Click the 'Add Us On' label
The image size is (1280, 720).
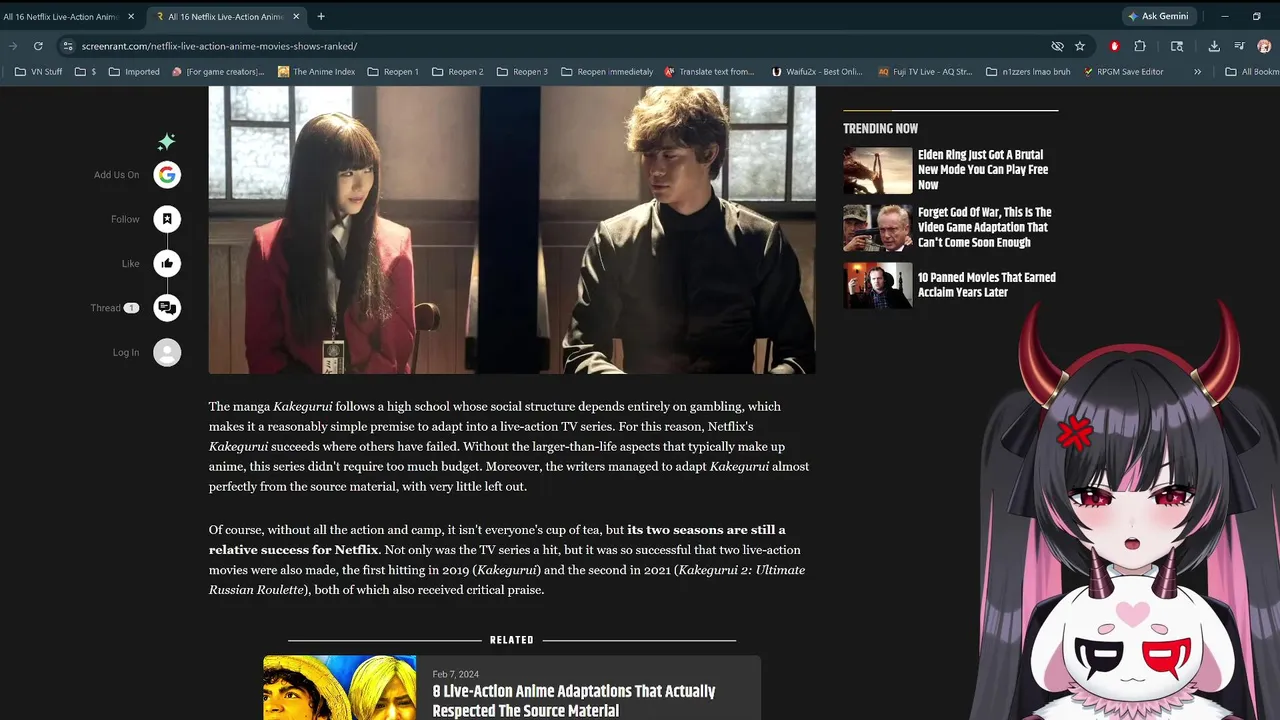[x=117, y=175]
